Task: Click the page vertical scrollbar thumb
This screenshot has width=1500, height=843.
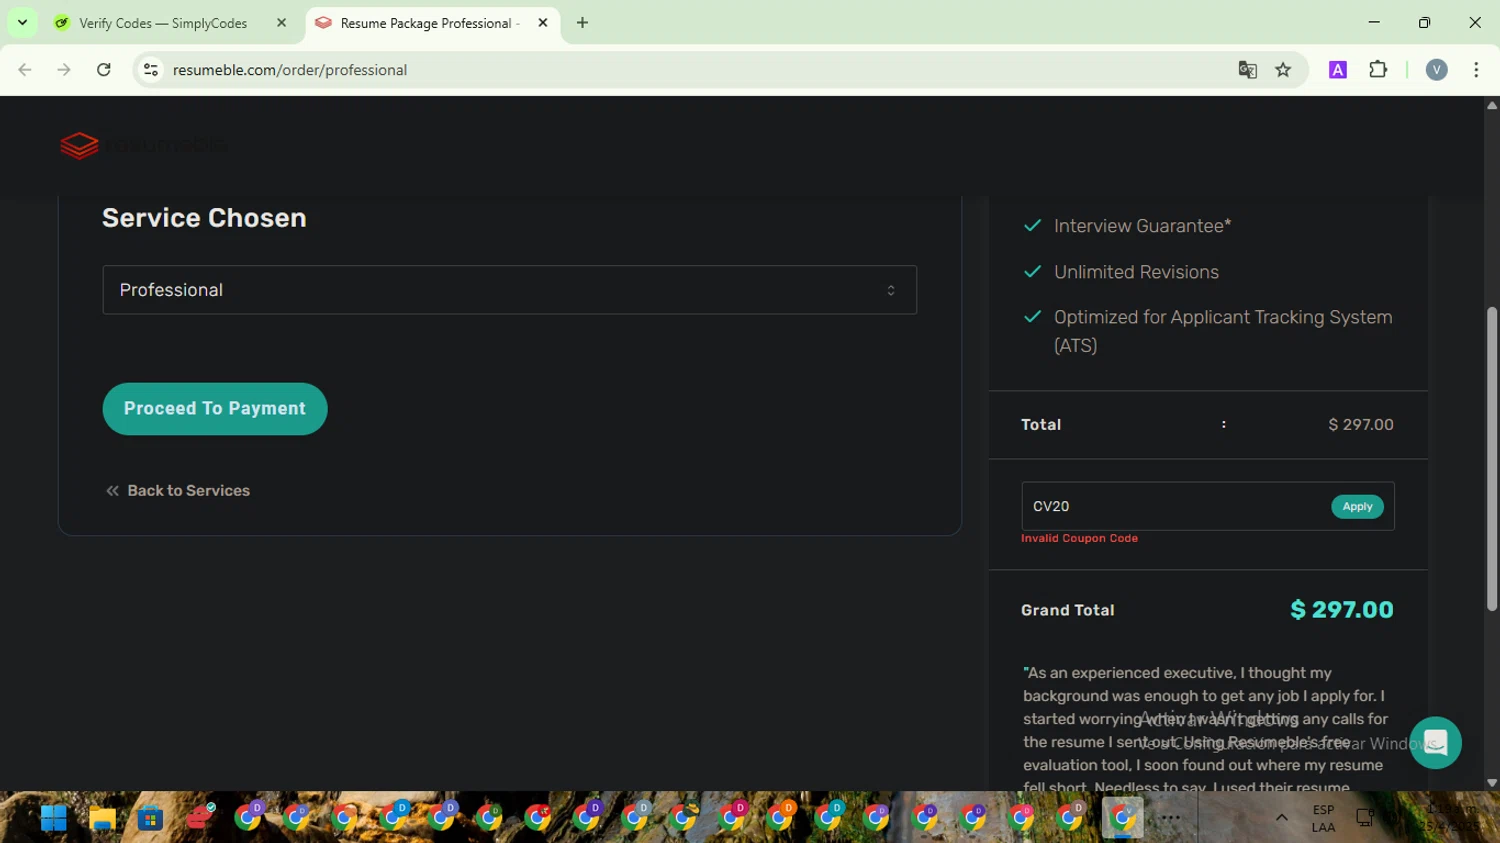Action: (1492, 459)
